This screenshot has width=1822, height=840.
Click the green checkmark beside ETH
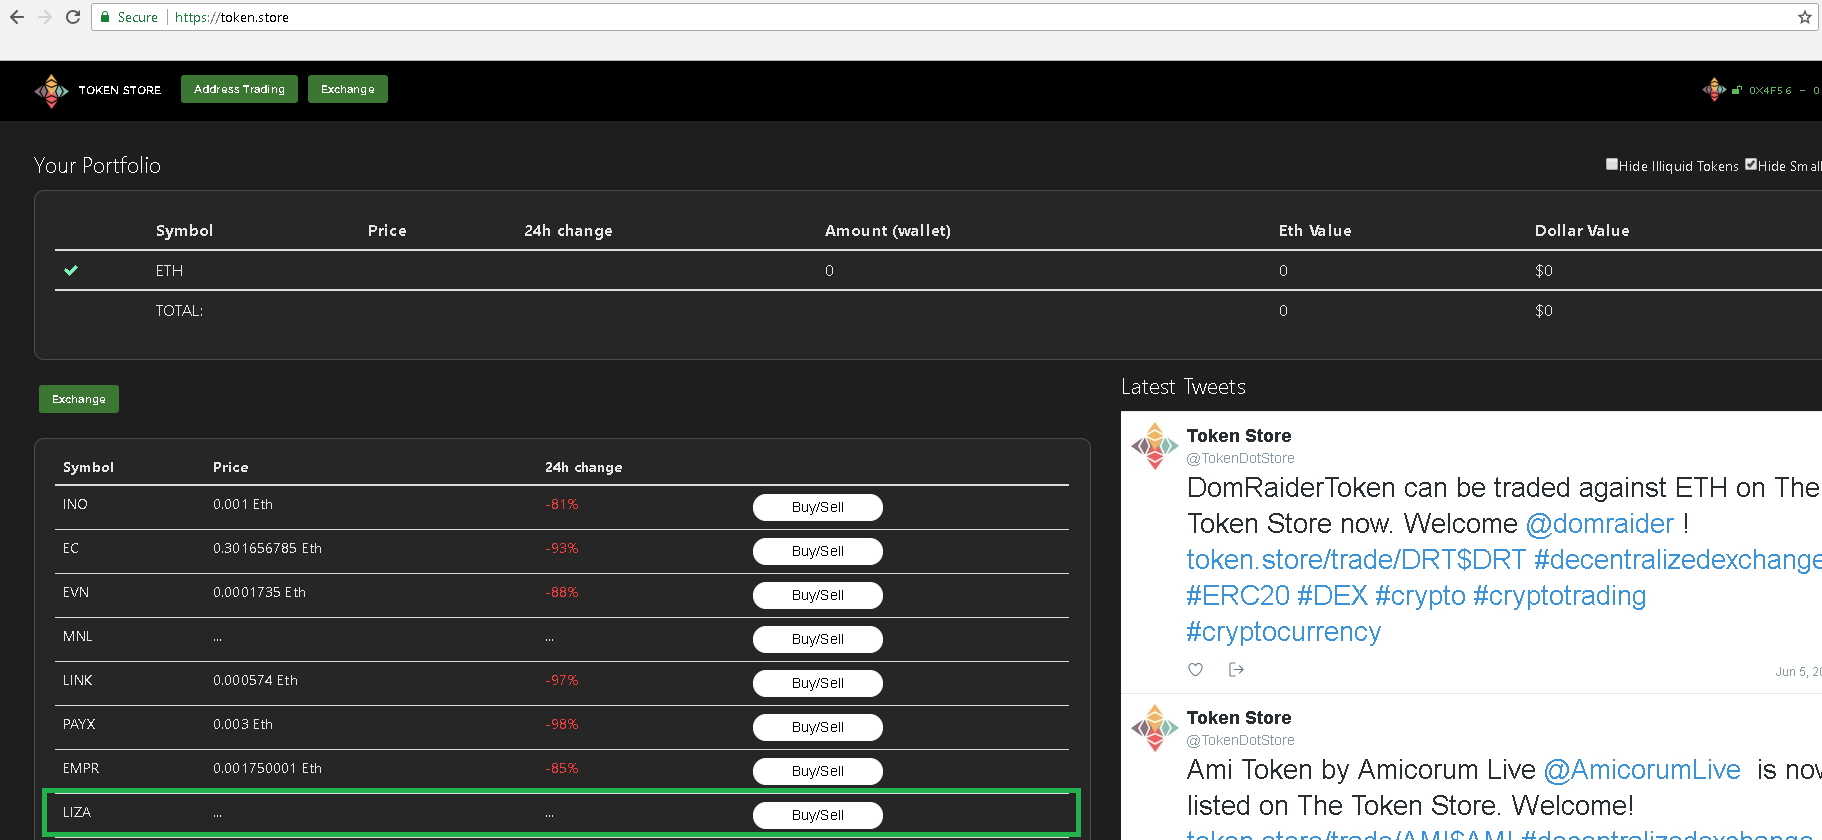[x=71, y=270]
